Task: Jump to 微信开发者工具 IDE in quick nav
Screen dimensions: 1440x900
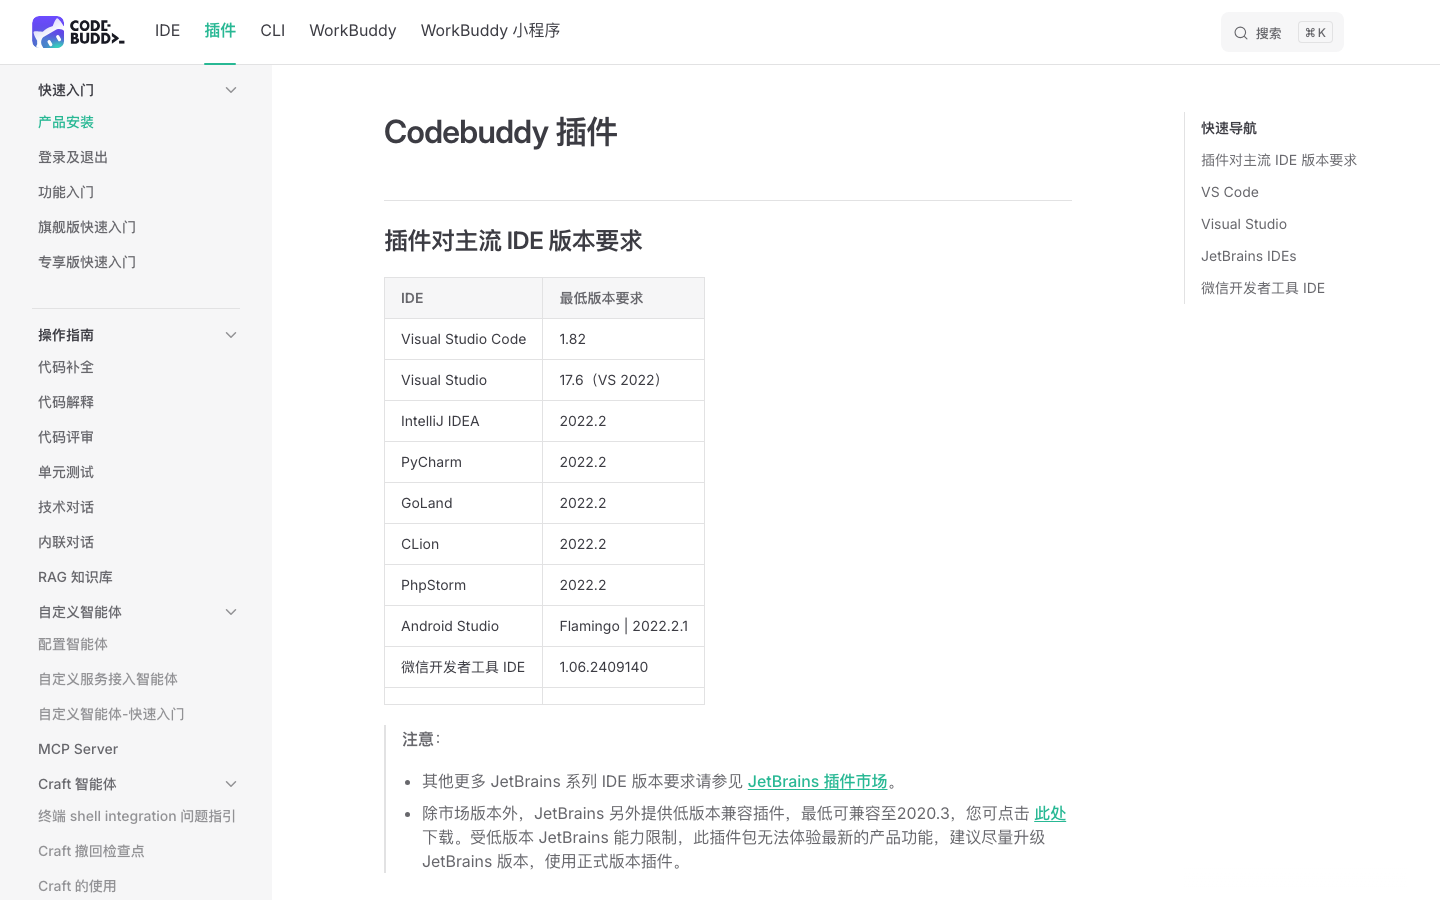Action: tap(1263, 288)
